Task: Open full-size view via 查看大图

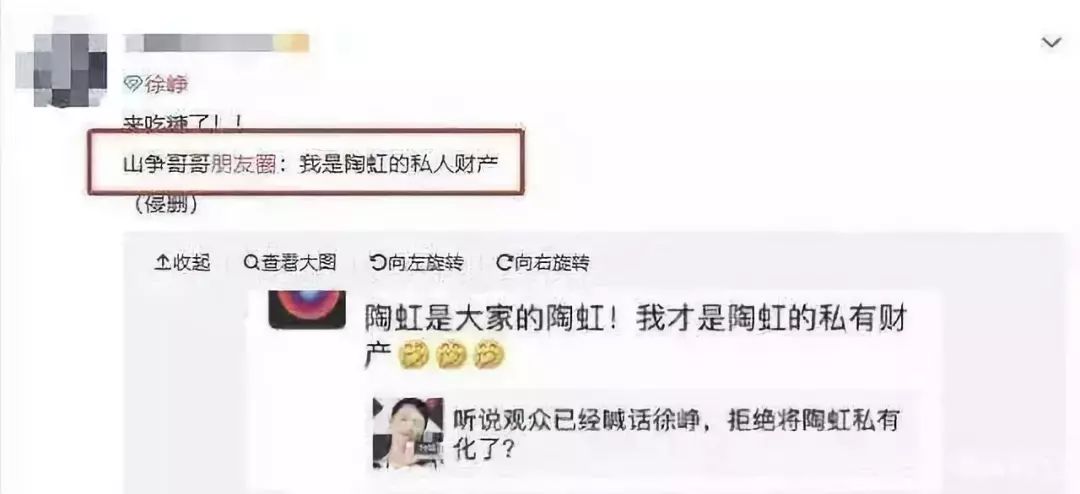Action: tap(290, 263)
